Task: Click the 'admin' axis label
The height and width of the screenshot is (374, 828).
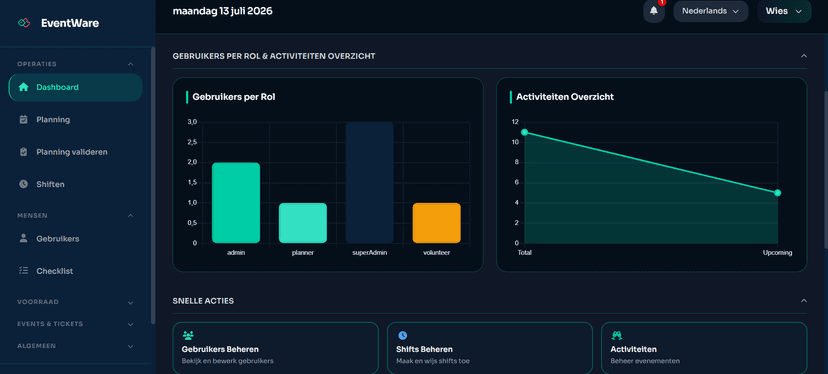Action: pos(236,253)
